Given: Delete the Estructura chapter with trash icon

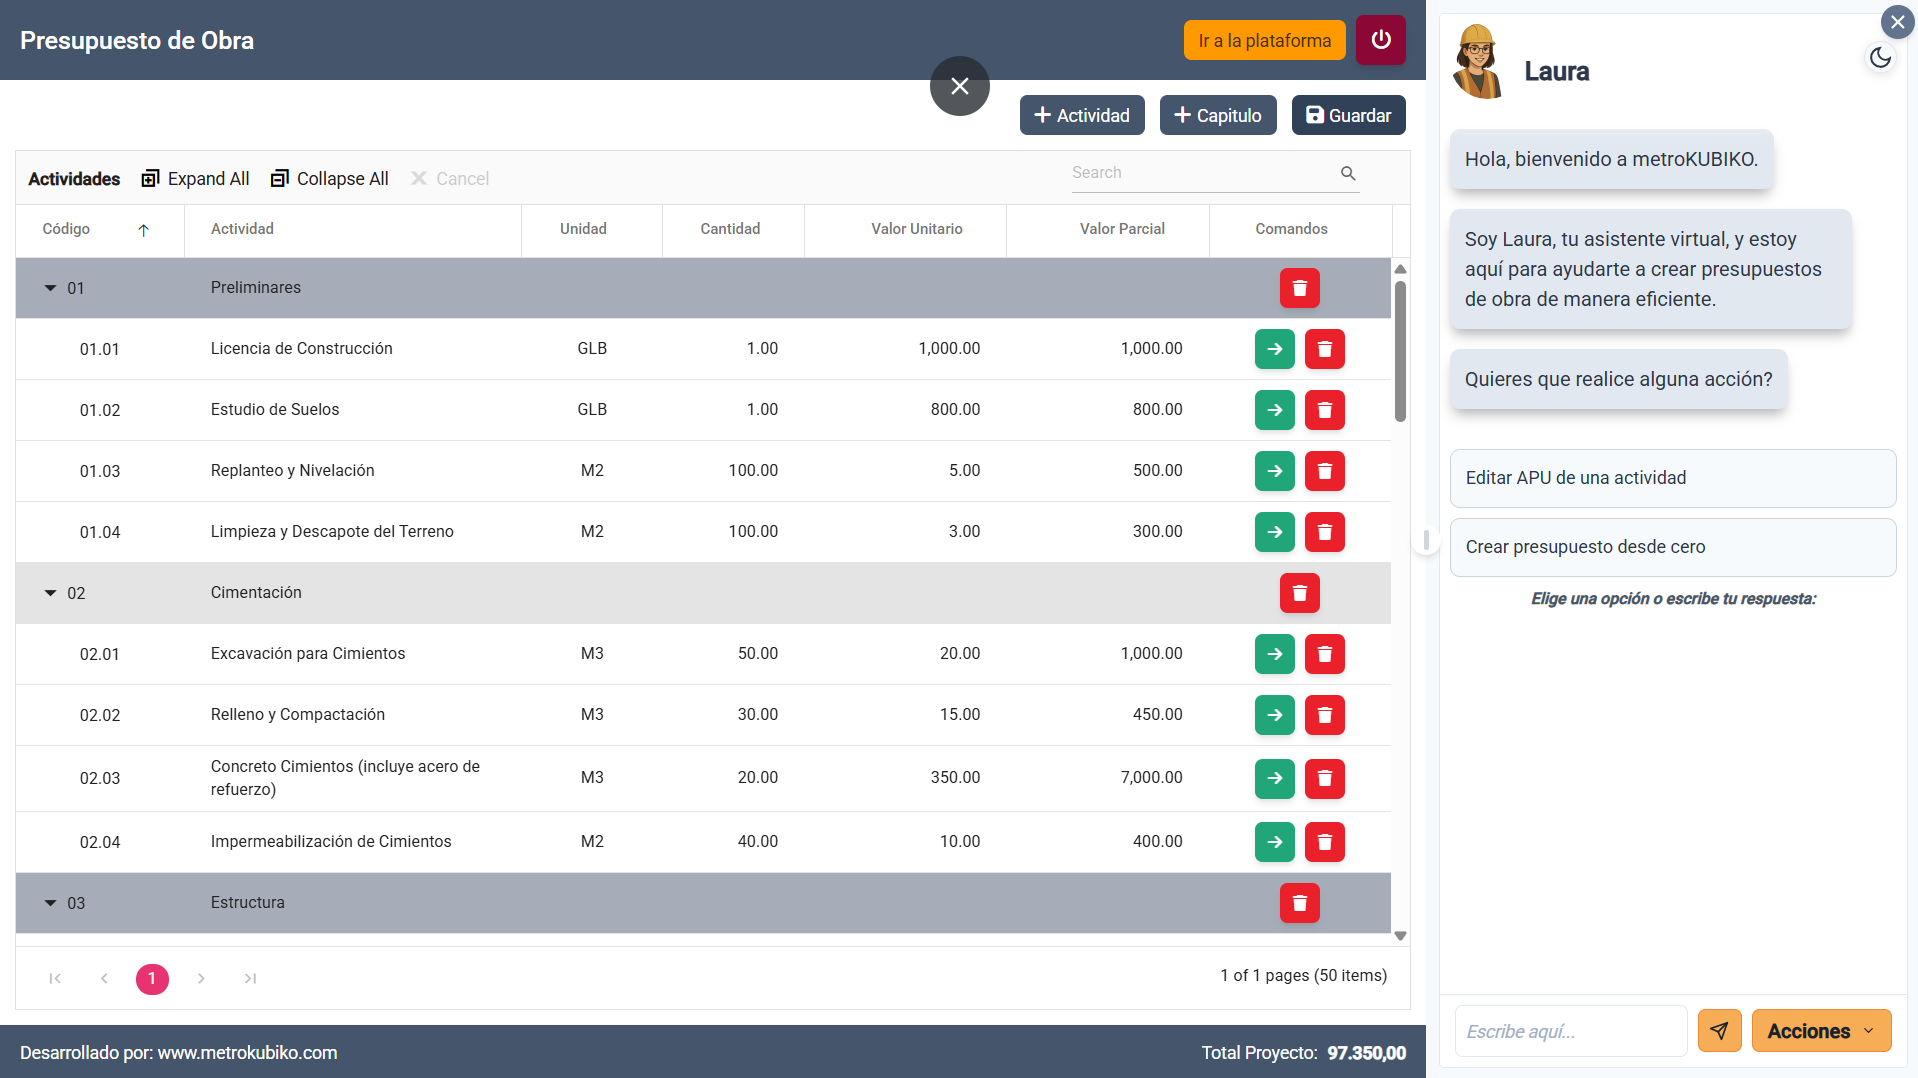Looking at the screenshot, I should tap(1299, 903).
